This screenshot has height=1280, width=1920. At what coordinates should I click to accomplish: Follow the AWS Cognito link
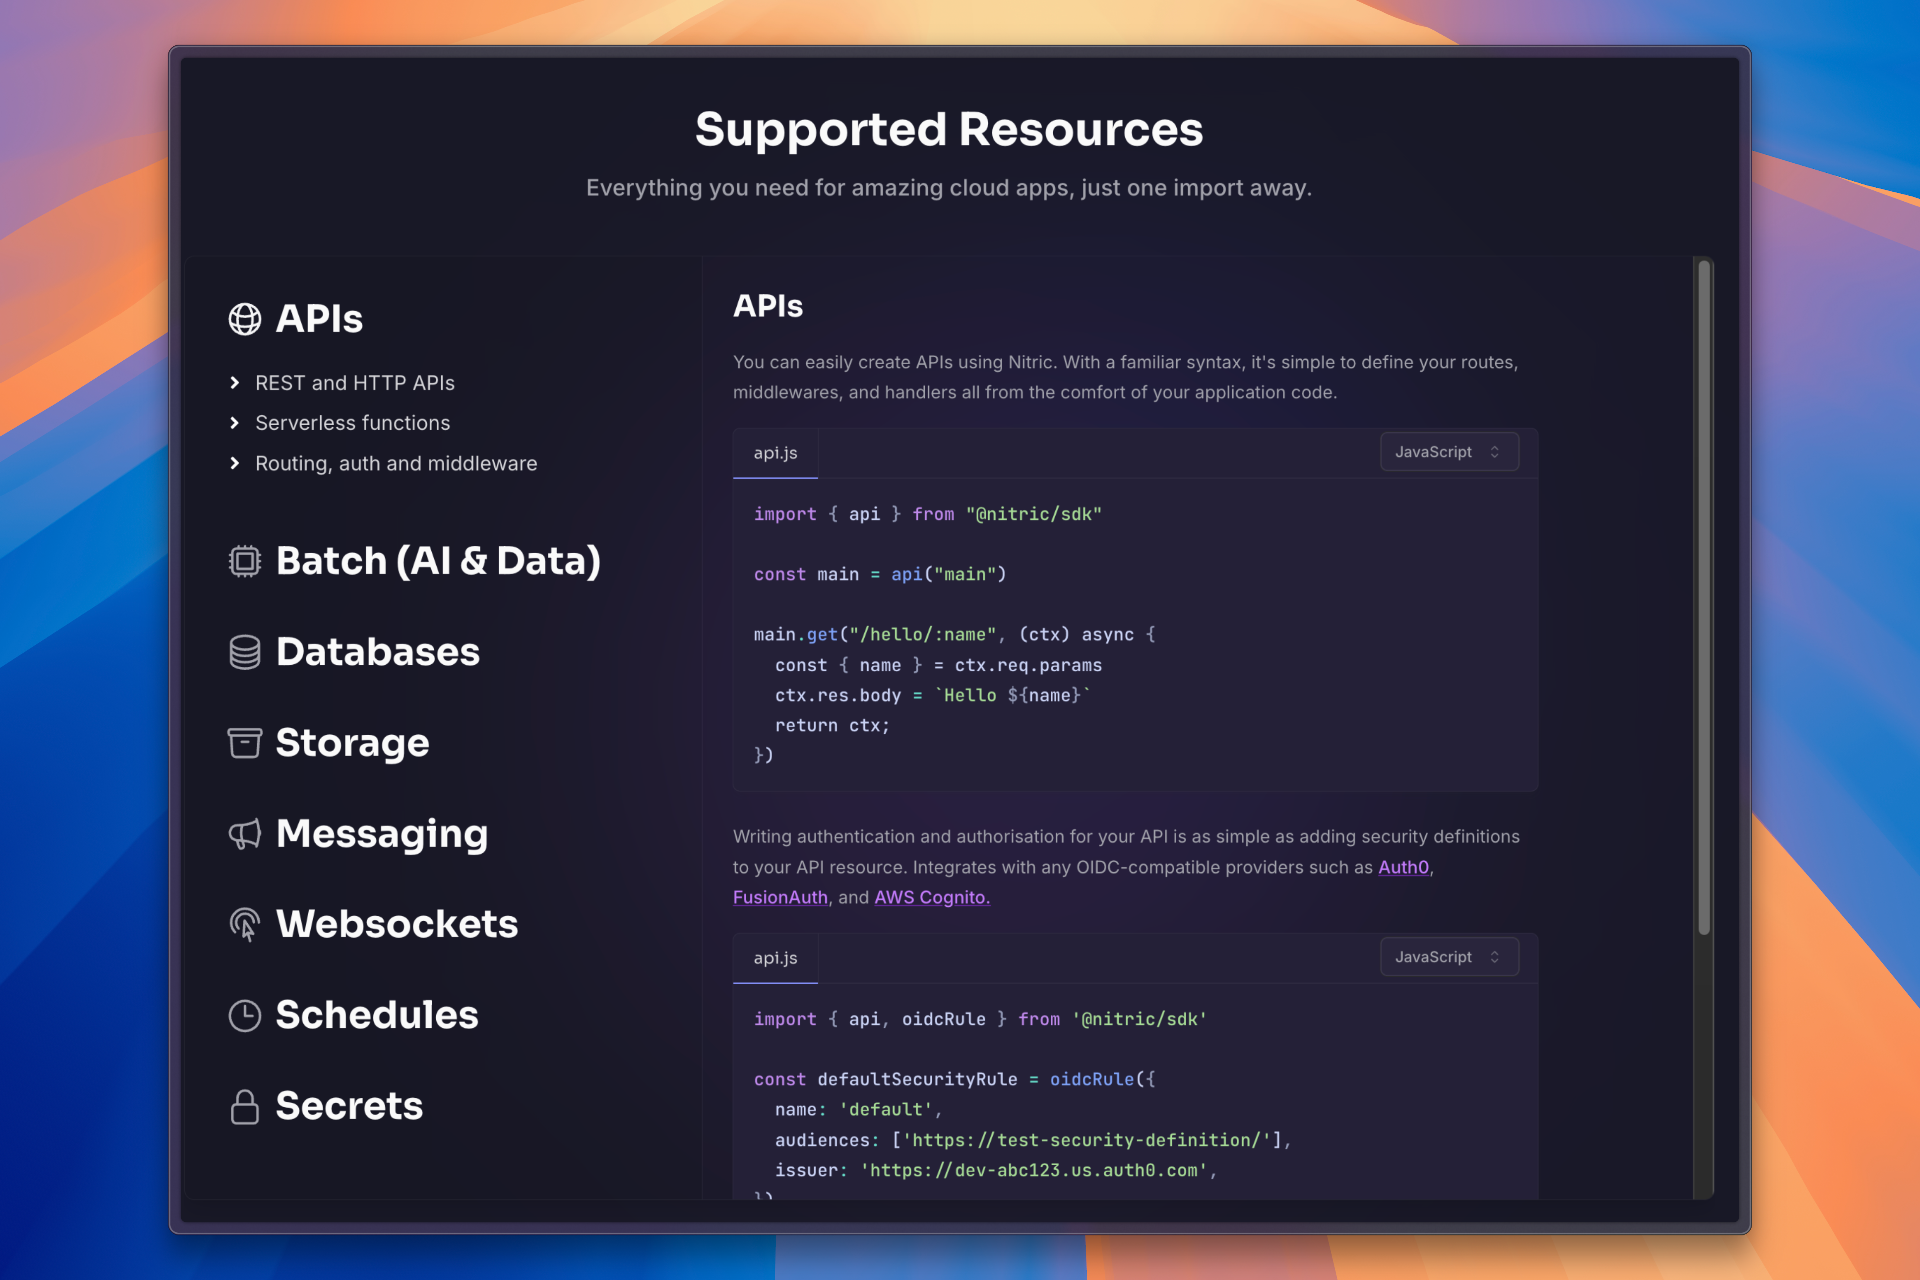click(931, 897)
